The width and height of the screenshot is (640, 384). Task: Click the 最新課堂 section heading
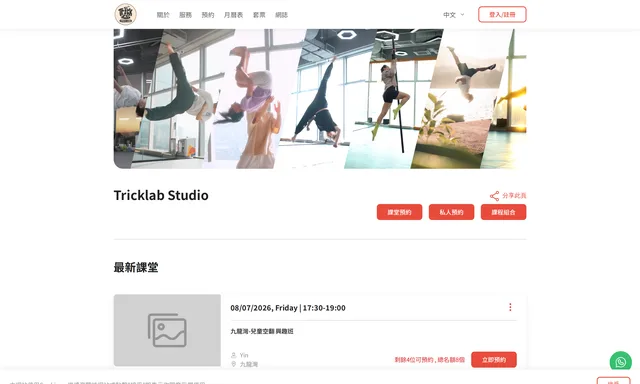[136, 267]
